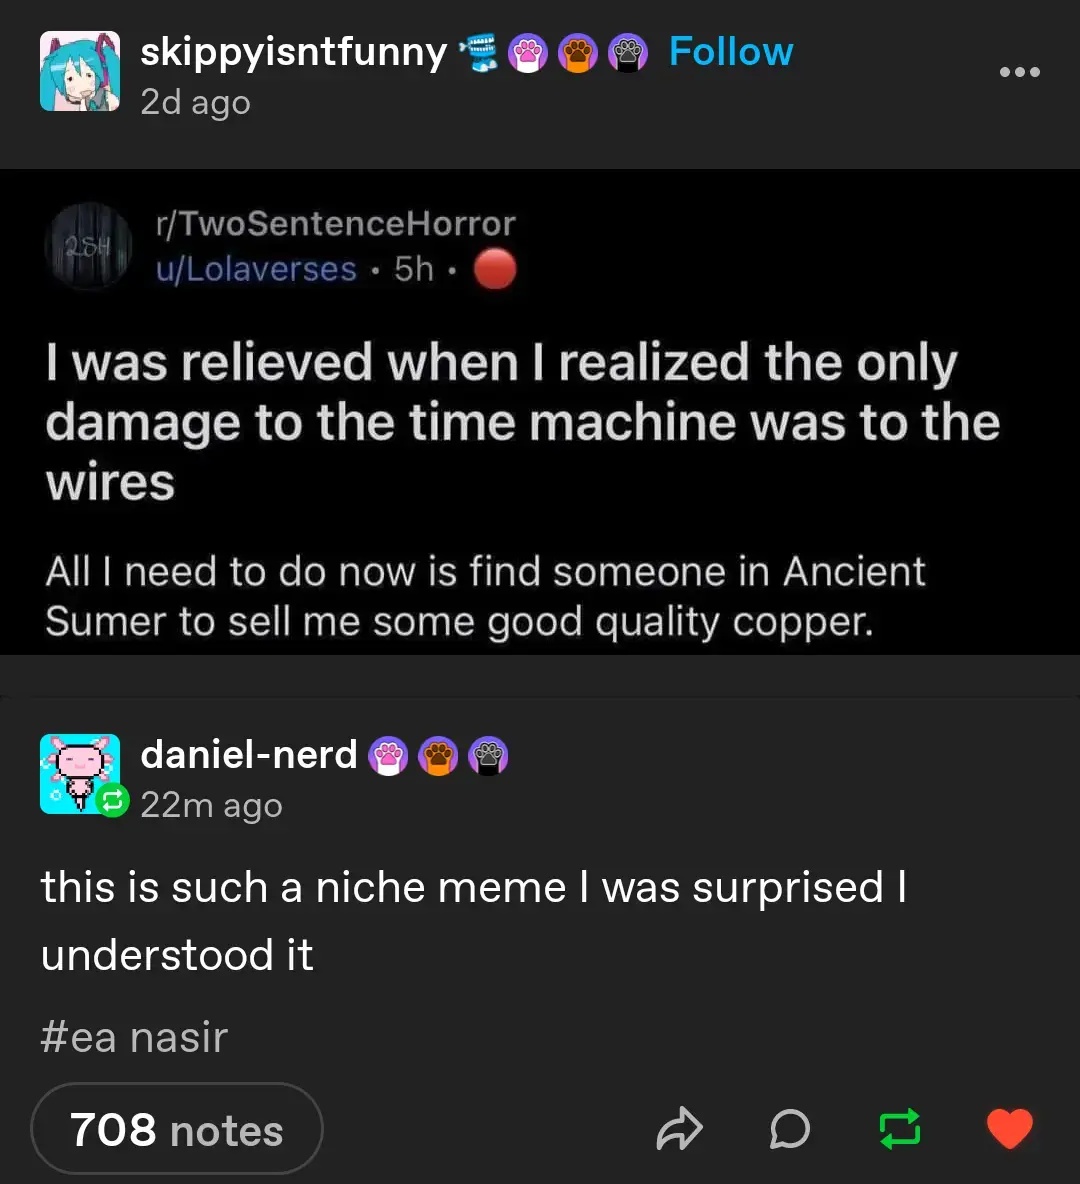
Task: Open daniel-nerd's axolotl avatar
Action: point(80,774)
